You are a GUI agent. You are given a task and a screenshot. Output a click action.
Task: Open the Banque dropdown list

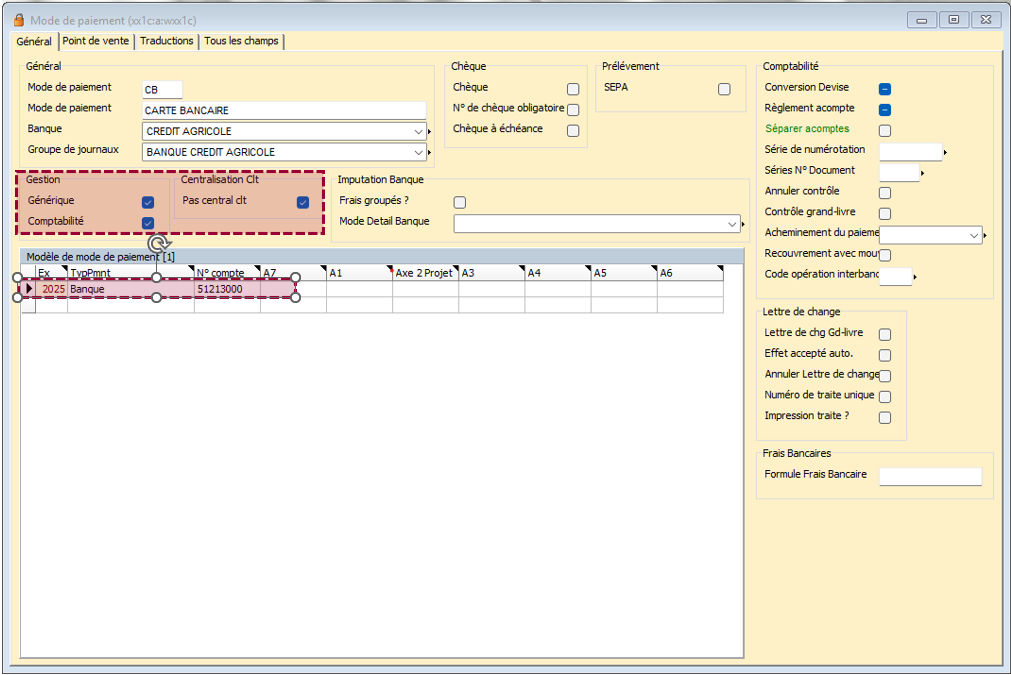pos(418,132)
